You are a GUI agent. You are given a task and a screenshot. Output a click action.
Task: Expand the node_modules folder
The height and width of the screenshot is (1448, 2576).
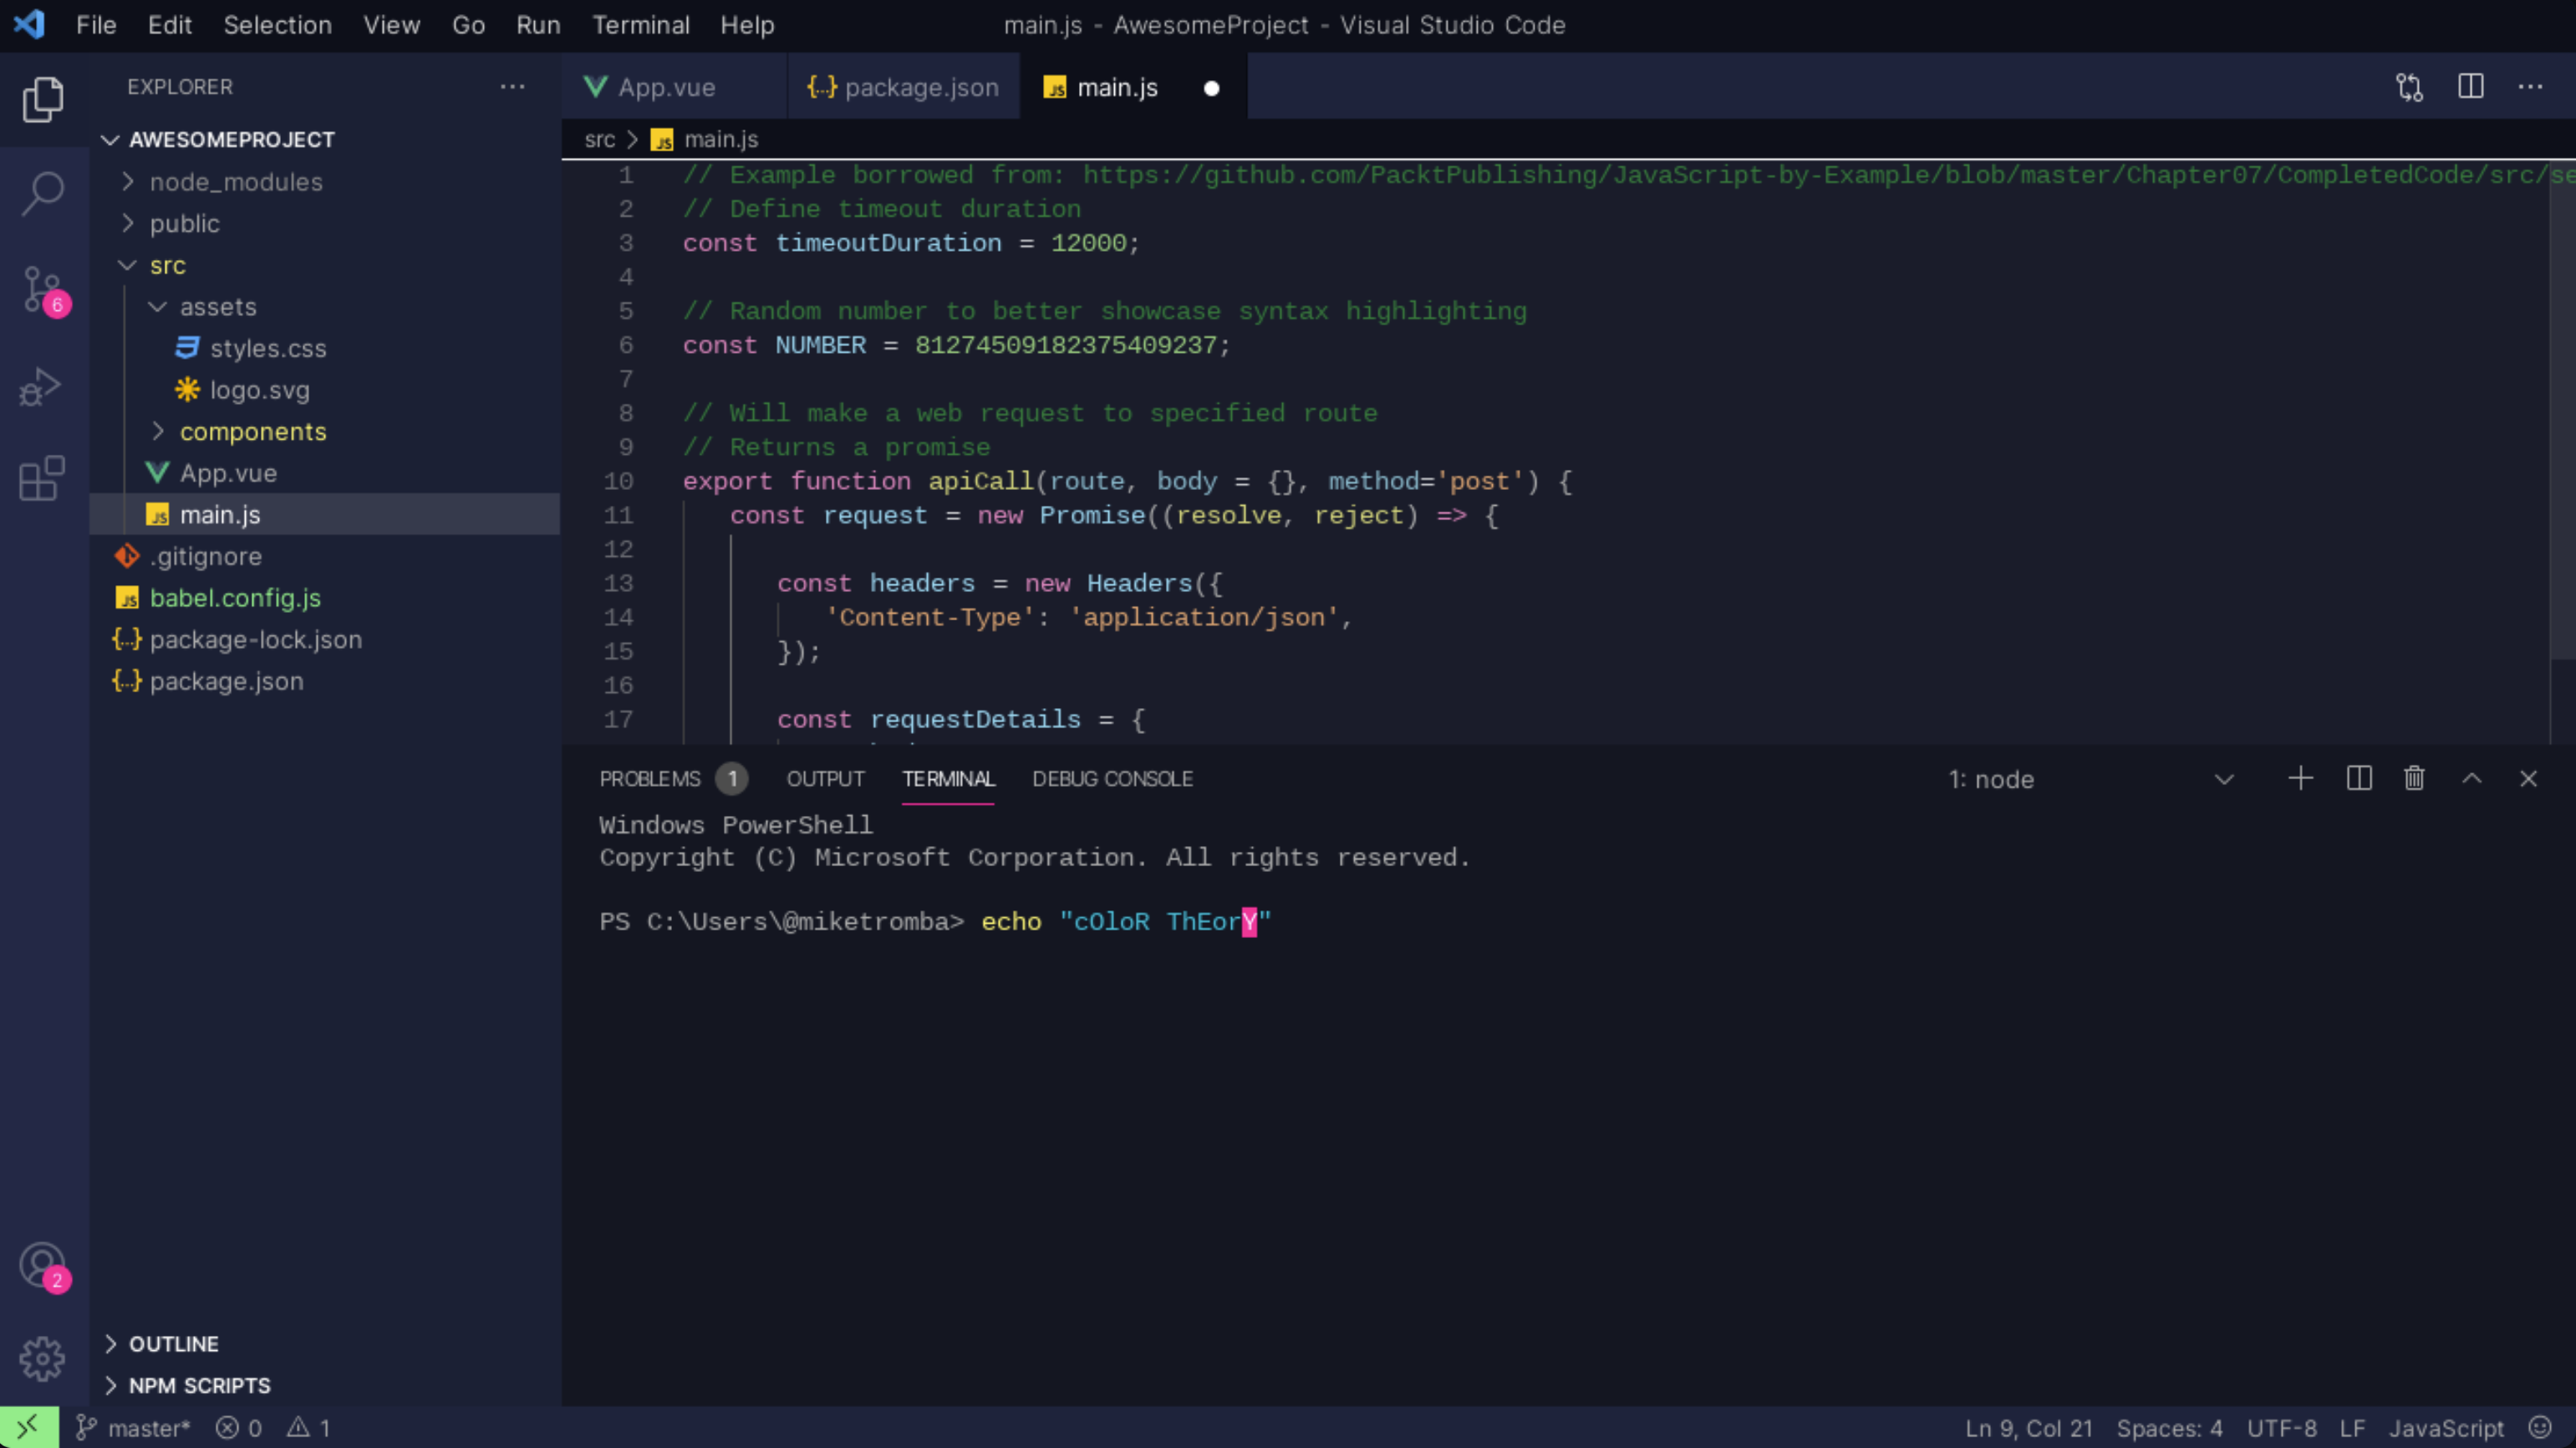[236, 182]
